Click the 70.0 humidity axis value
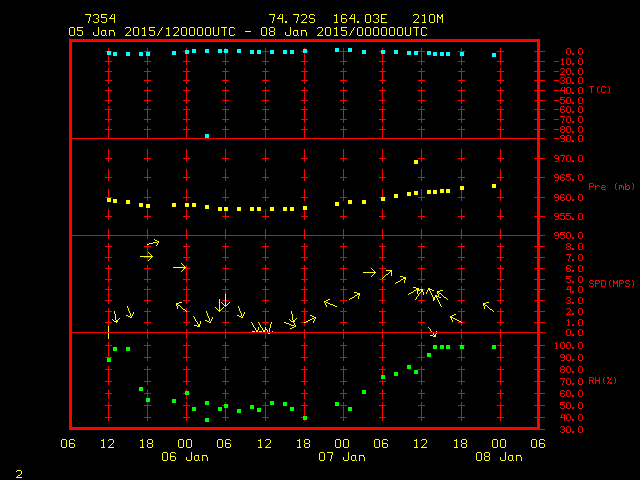The height and width of the screenshot is (480, 640). point(571,382)
